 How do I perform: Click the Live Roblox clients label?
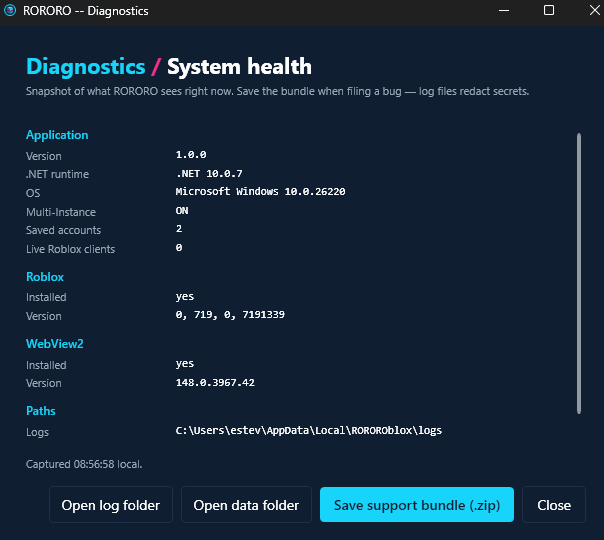coord(70,249)
